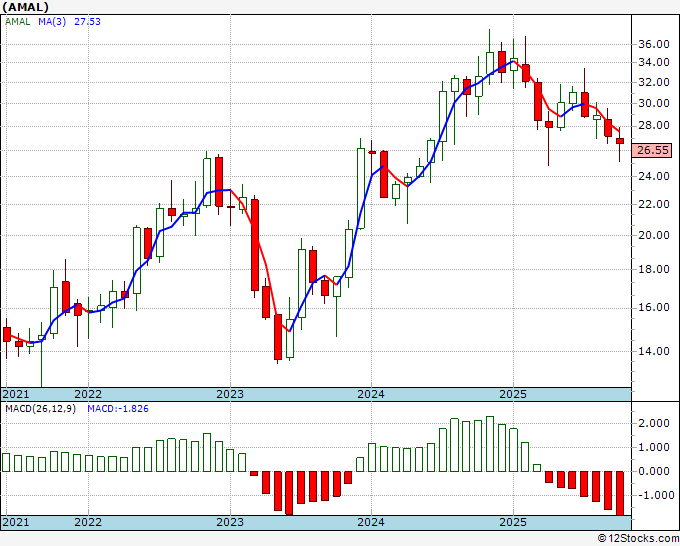Click the 34.00 price axis label
Image resolution: width=680 pixels, height=546 pixels.
click(654, 62)
